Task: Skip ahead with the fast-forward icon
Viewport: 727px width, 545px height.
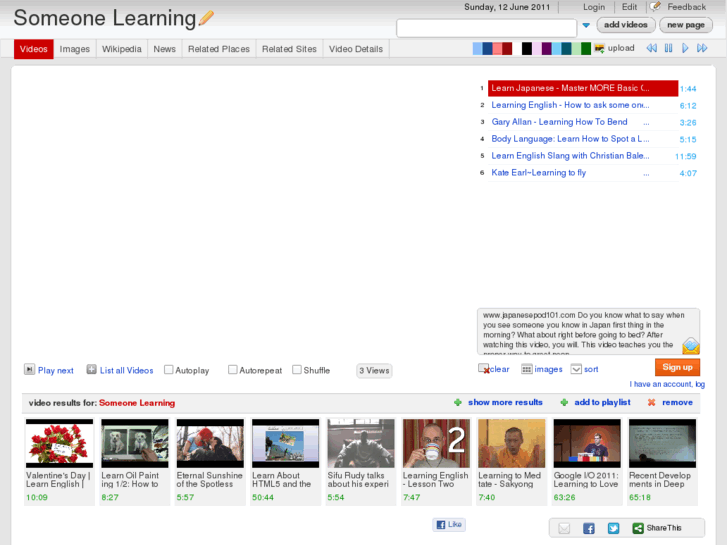Action: tap(702, 48)
